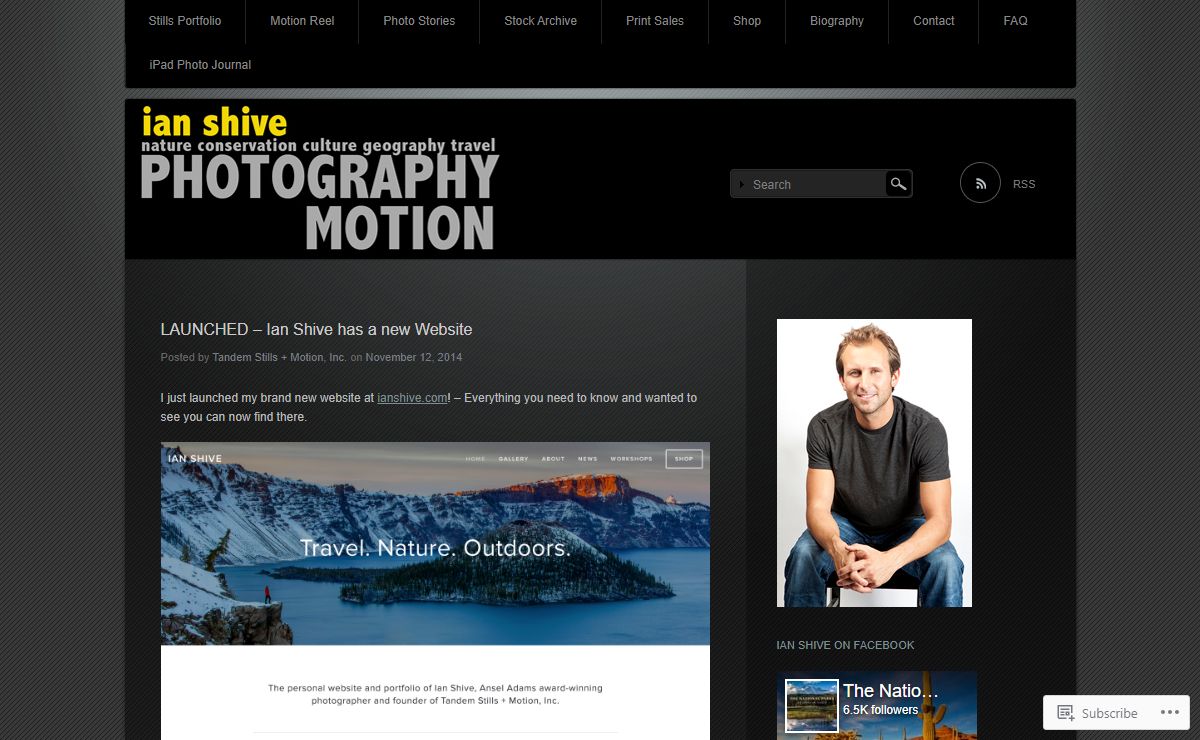
Task: Click The Natio… Facebook page title
Action: [x=891, y=690]
